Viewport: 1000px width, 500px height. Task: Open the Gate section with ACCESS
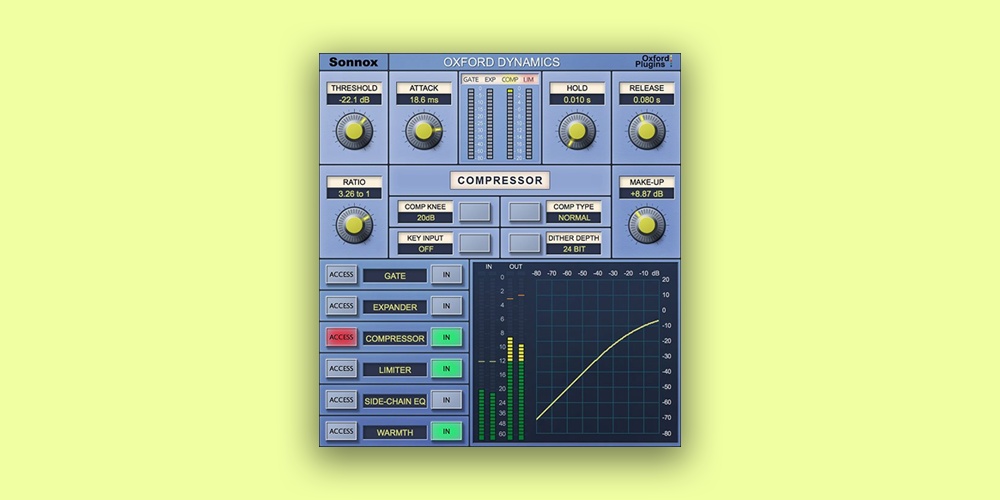[342, 275]
